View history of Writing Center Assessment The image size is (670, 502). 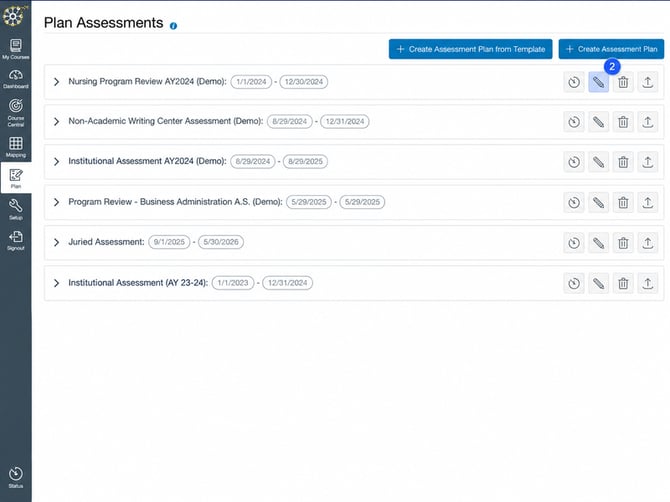(574, 122)
